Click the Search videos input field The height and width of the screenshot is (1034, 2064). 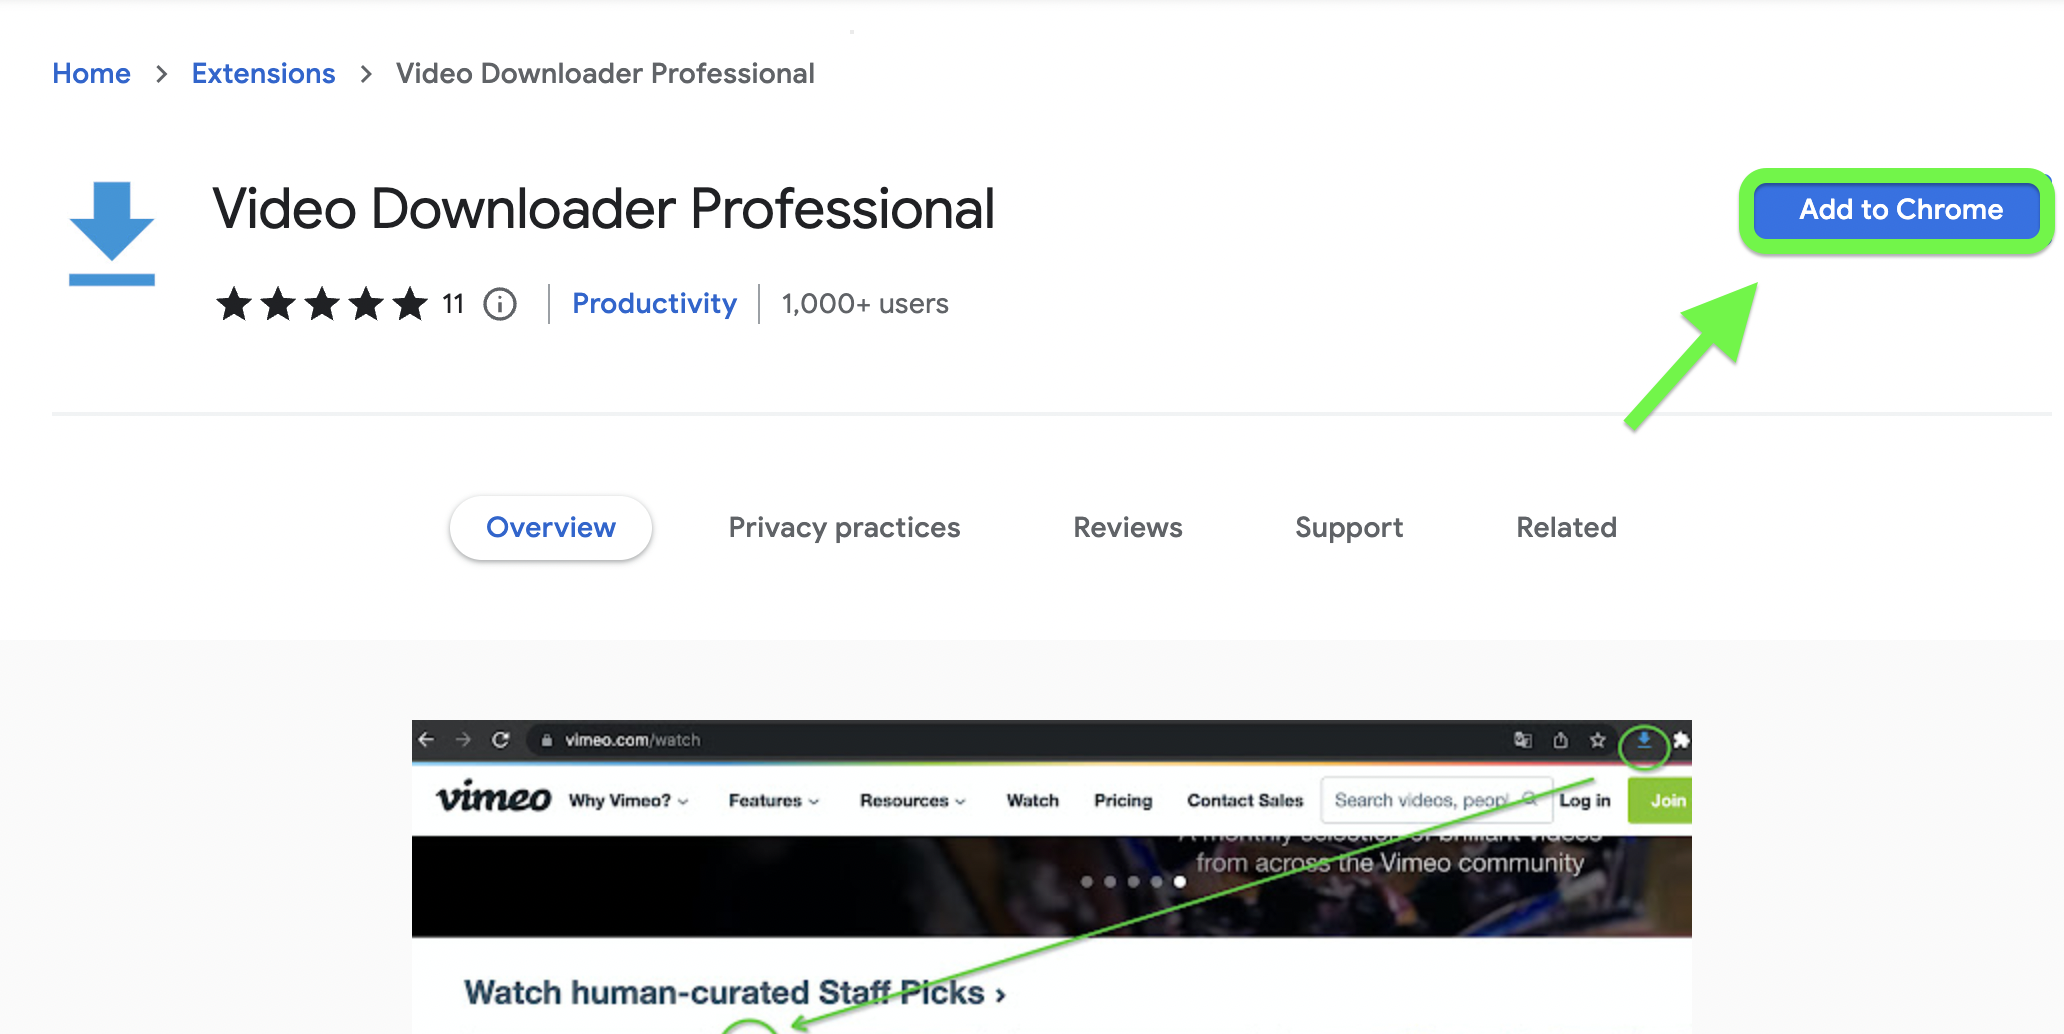click(x=1436, y=800)
